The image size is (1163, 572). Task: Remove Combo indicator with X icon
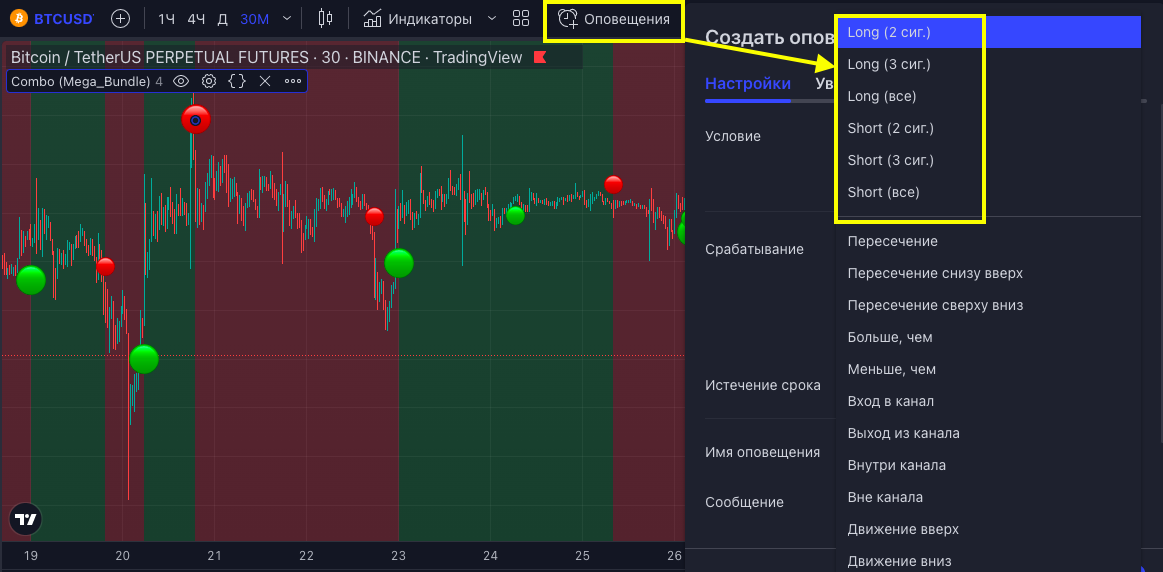click(x=265, y=82)
